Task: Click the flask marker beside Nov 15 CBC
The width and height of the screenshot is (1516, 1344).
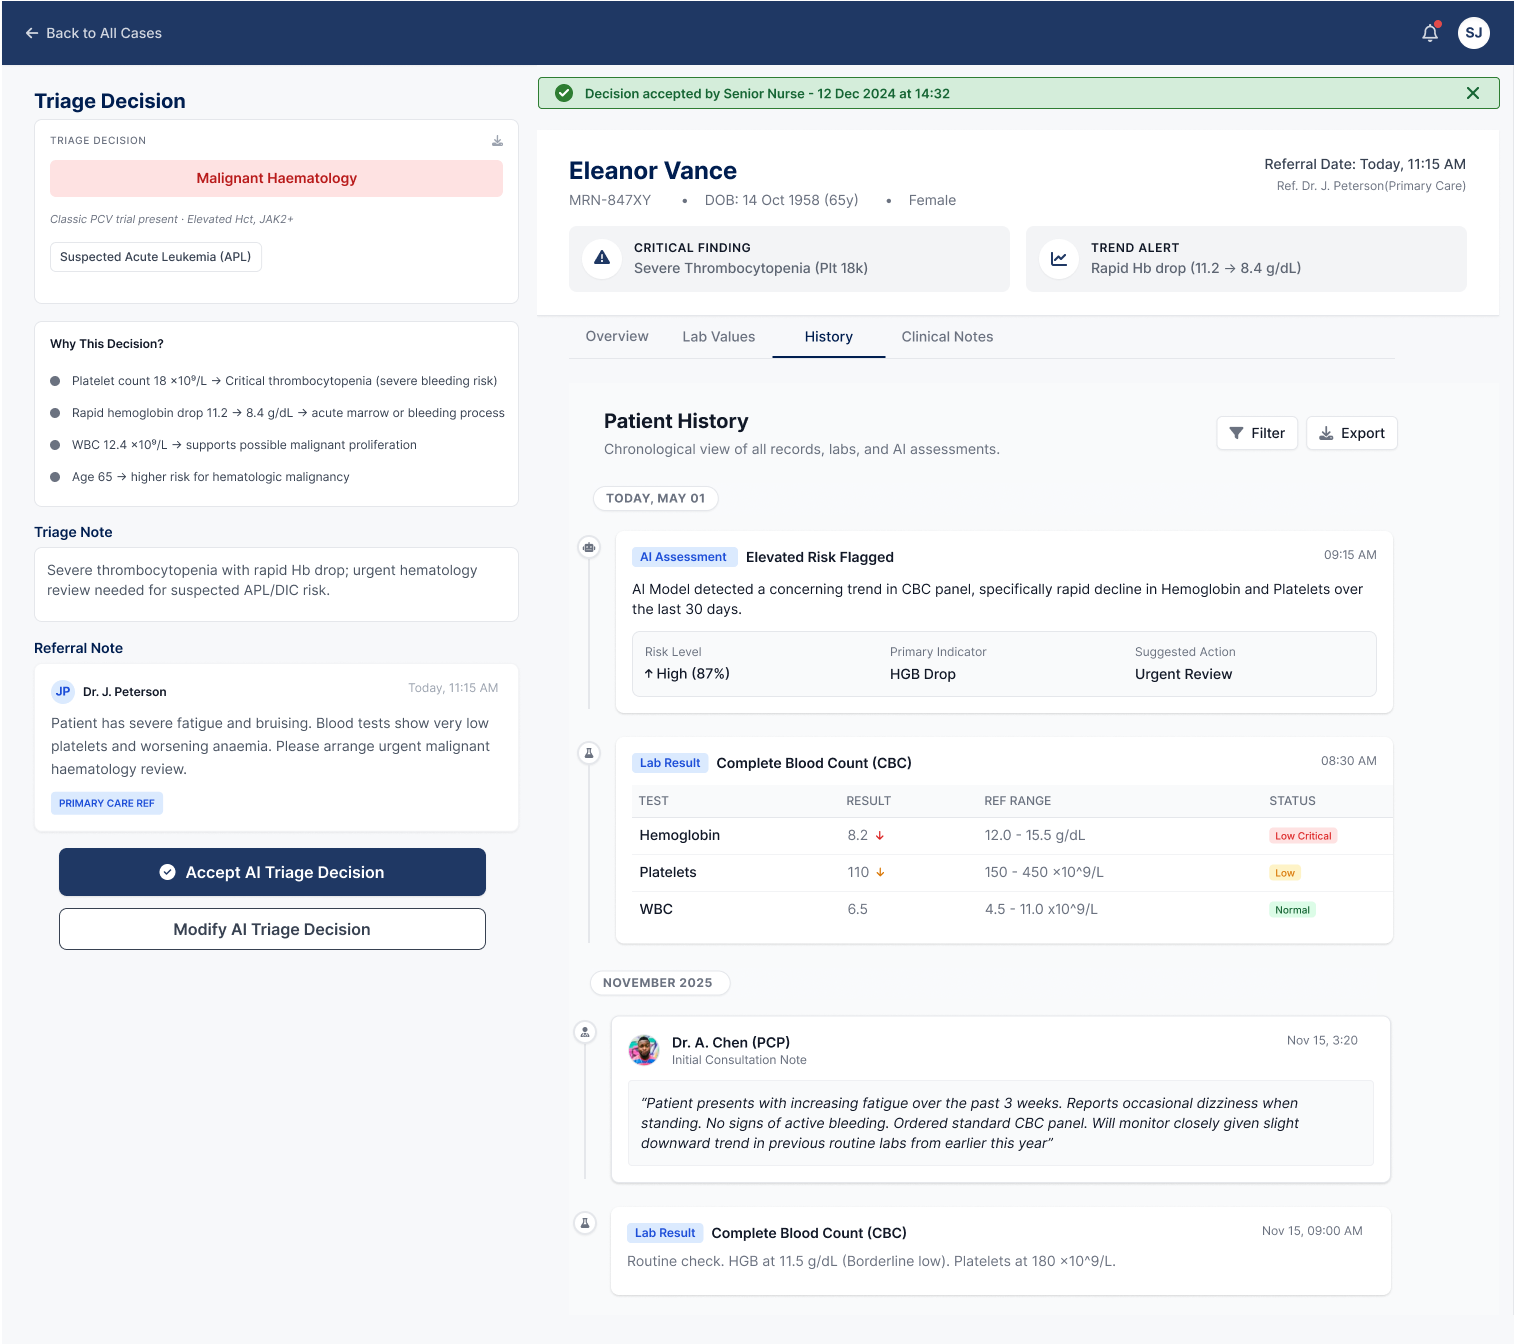Action: pos(585,1223)
